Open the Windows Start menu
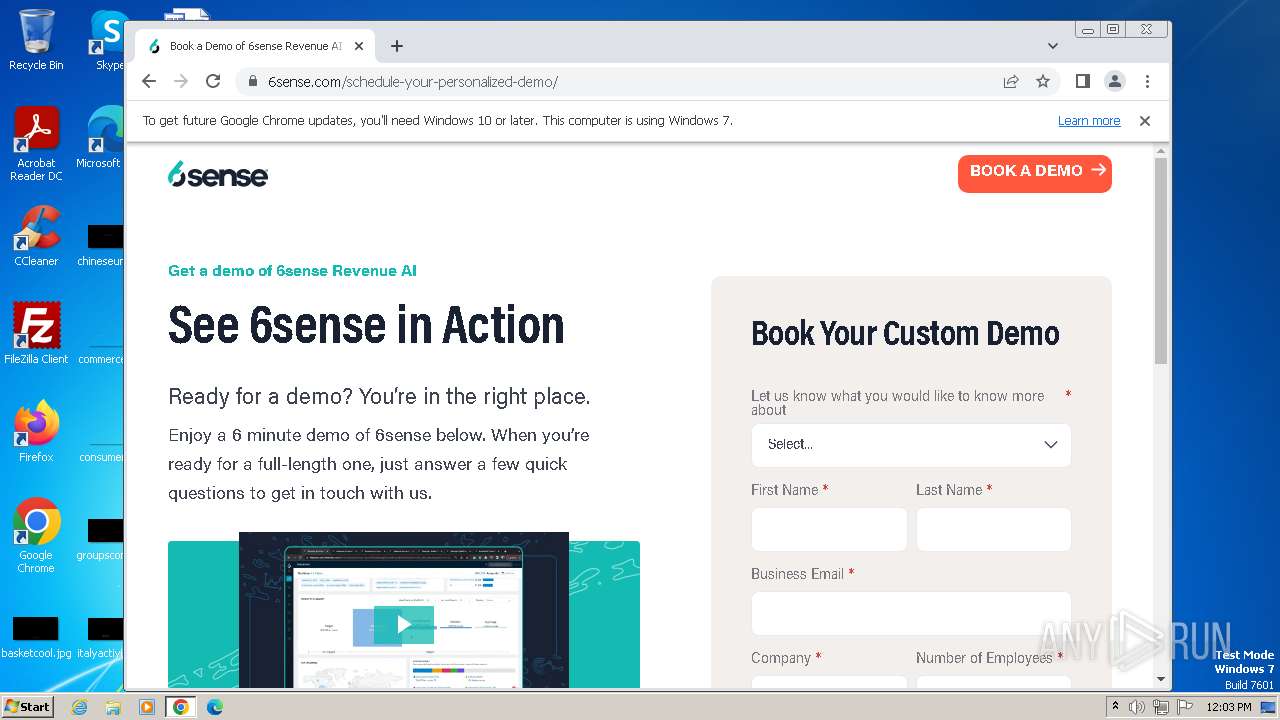 27,706
